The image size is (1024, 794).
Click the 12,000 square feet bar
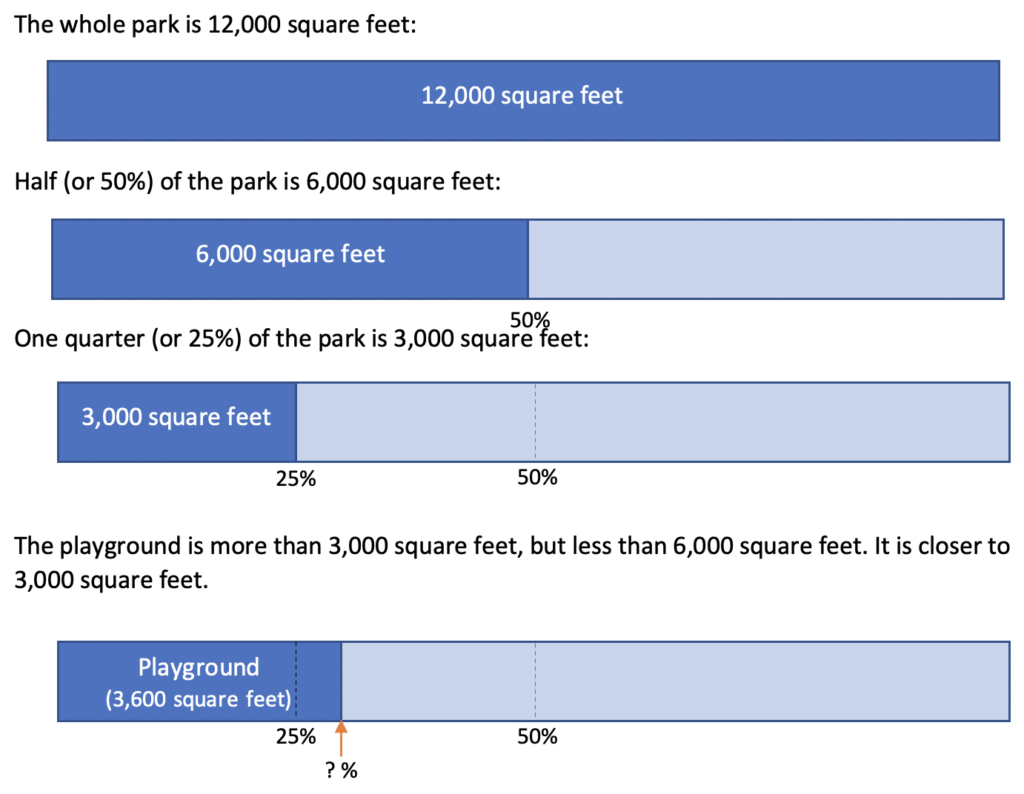coord(523,101)
